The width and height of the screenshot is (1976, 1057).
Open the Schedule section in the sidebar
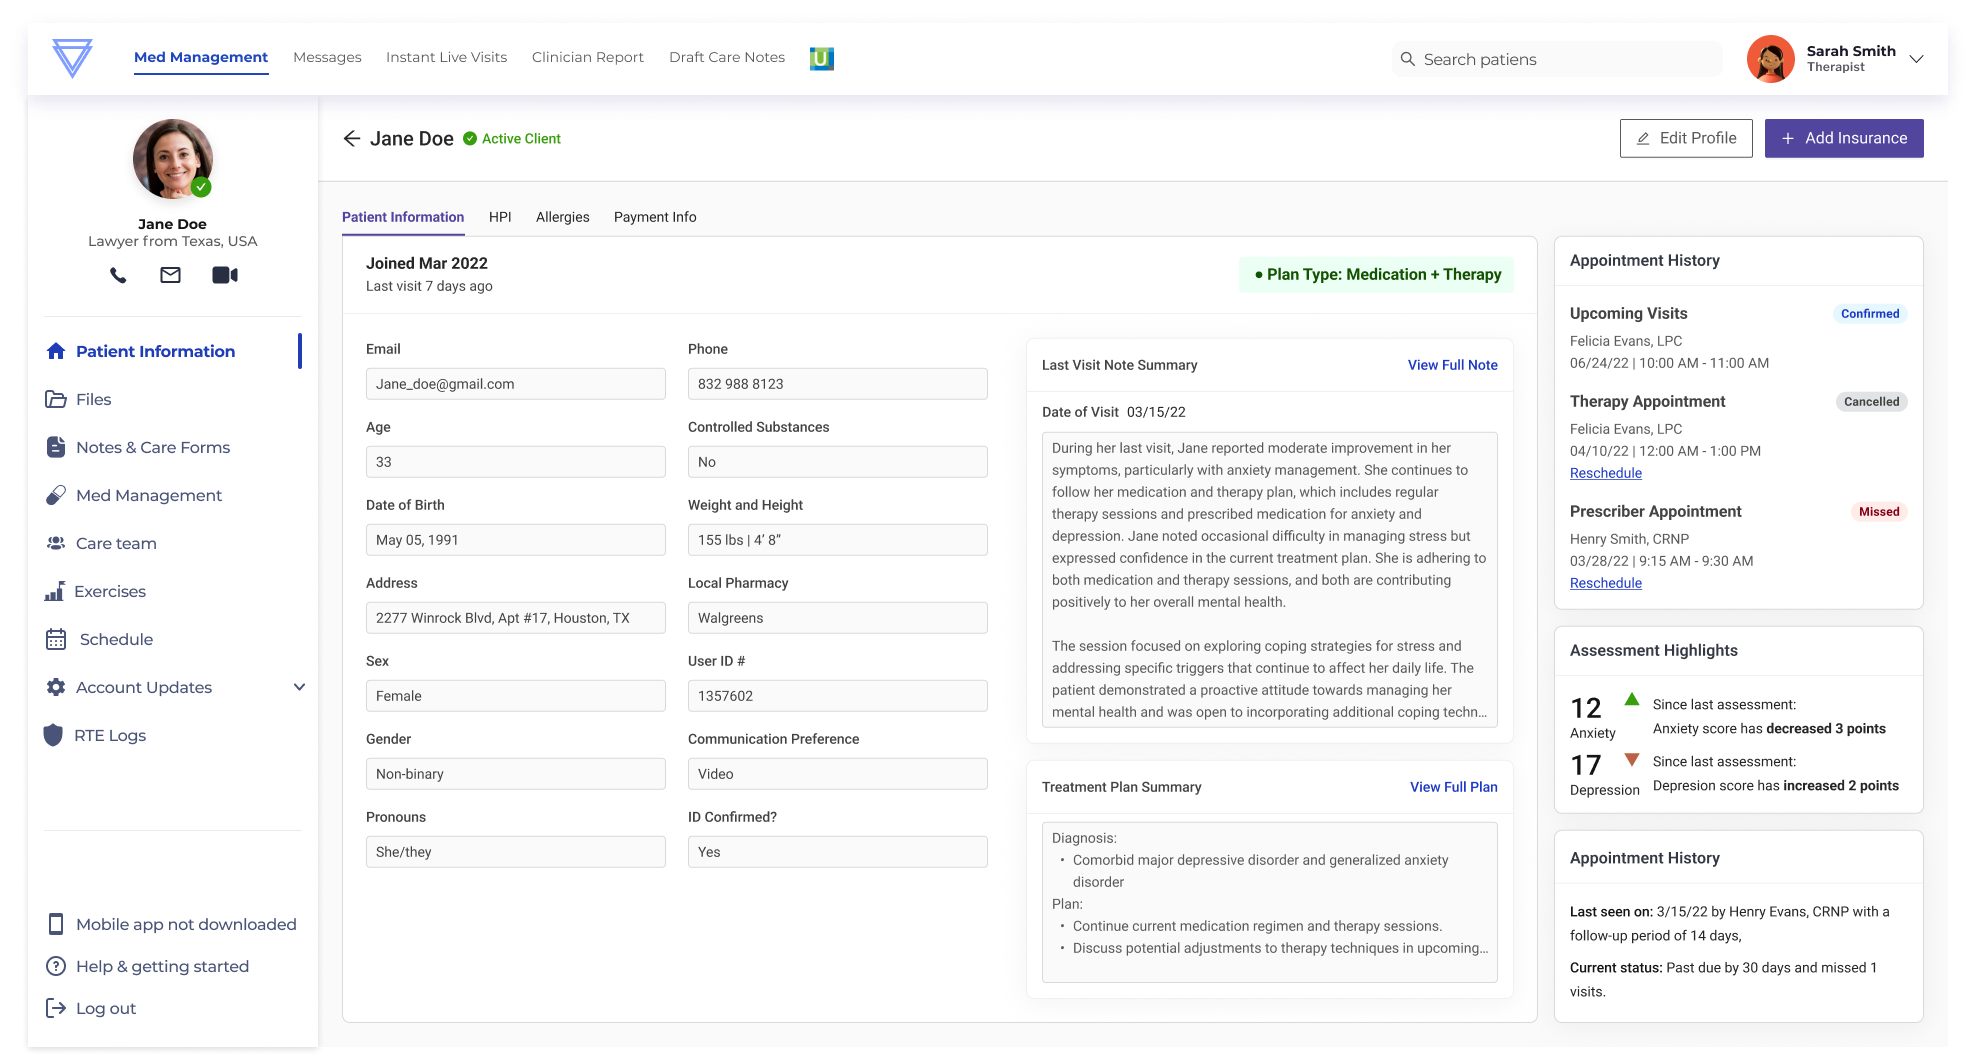pyautogui.click(x=116, y=639)
